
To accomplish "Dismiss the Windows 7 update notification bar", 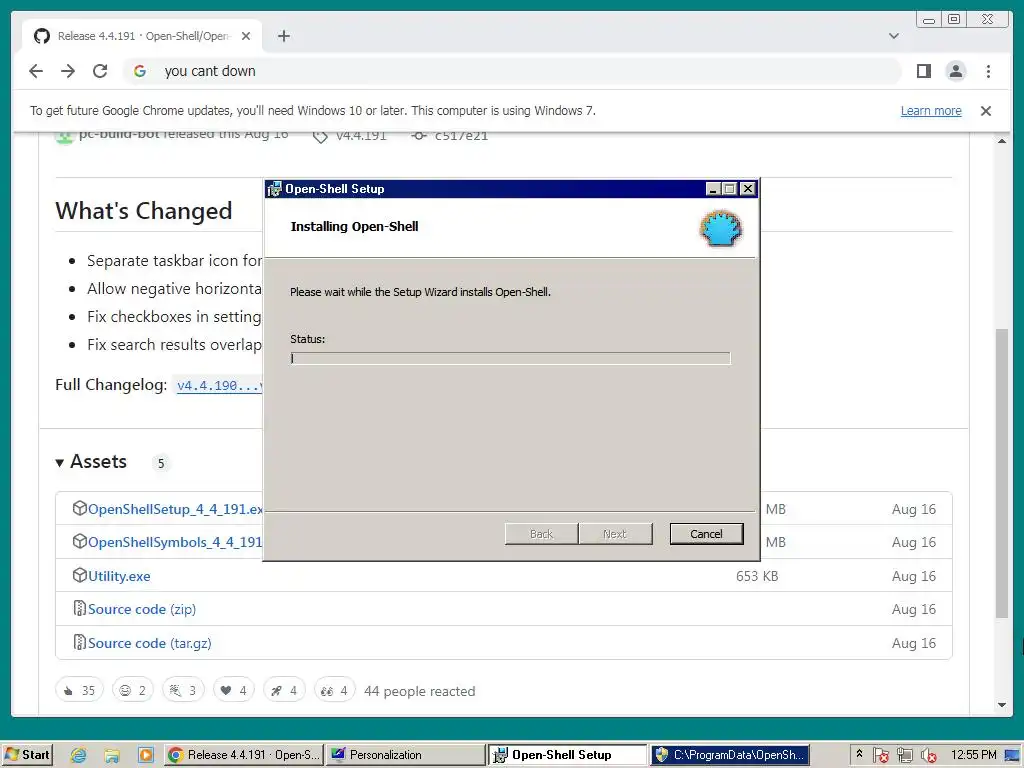I will click(985, 111).
